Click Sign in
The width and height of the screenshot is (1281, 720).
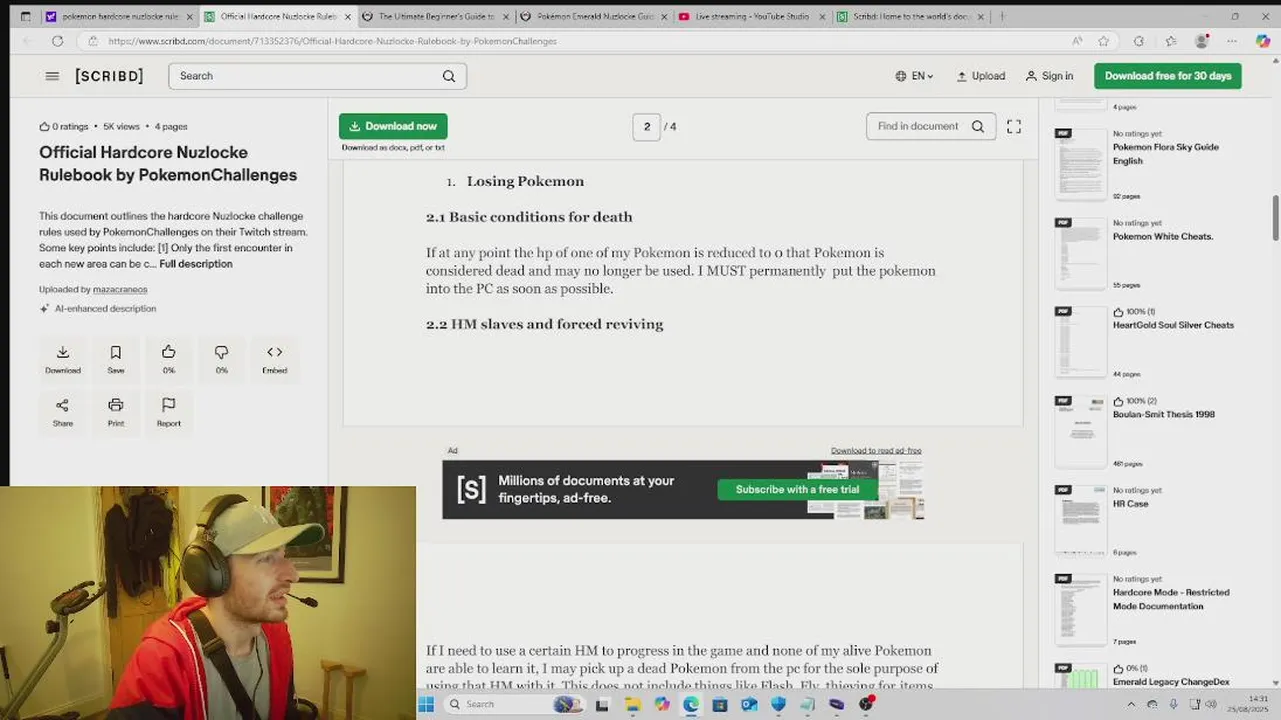pos(1049,76)
